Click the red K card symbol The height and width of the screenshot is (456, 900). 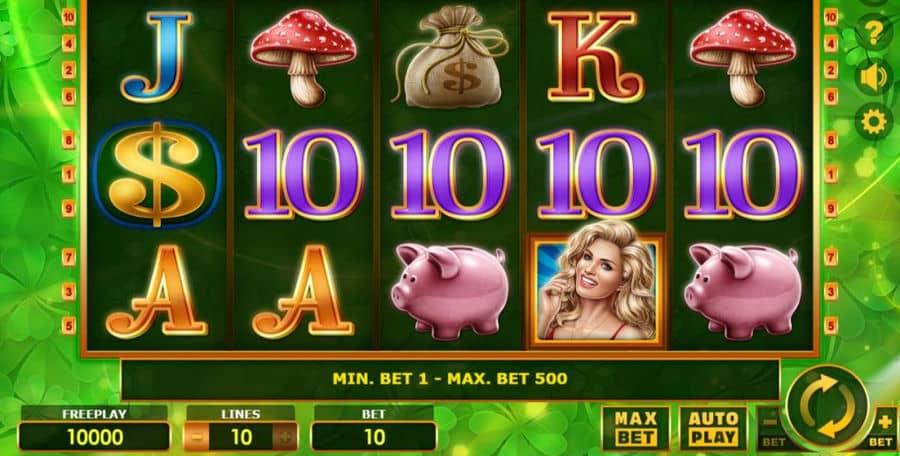(596, 56)
